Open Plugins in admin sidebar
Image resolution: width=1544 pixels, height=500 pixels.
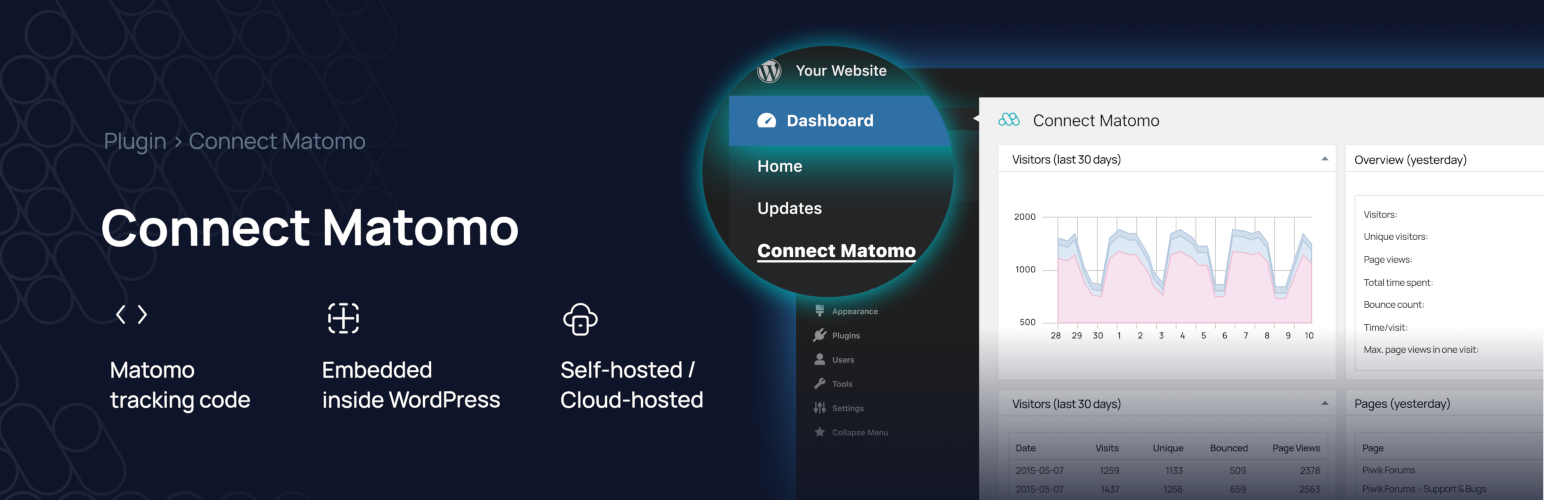846,336
